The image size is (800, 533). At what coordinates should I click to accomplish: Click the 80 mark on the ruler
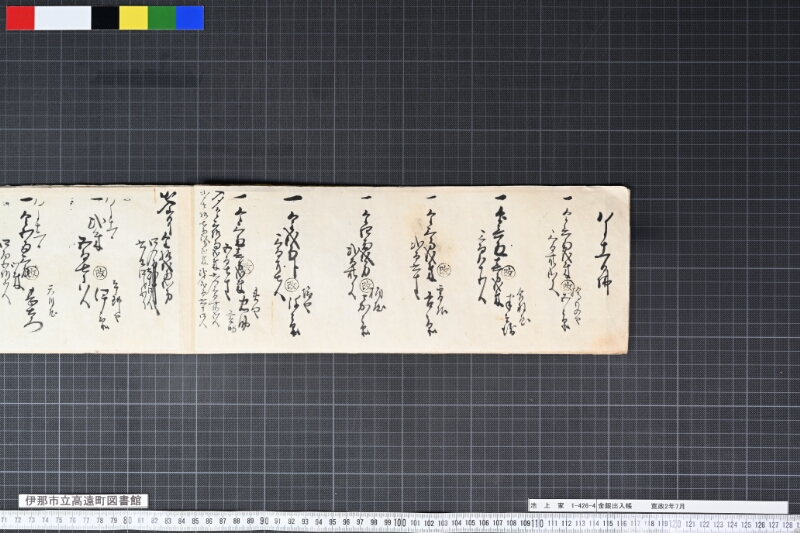click(x=128, y=521)
